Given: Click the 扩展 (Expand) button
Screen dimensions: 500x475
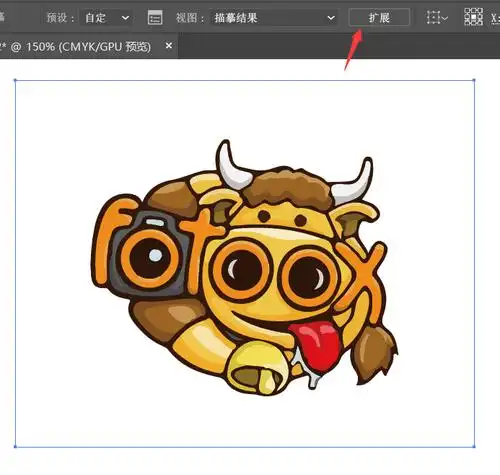Looking at the screenshot, I should click(379, 17).
